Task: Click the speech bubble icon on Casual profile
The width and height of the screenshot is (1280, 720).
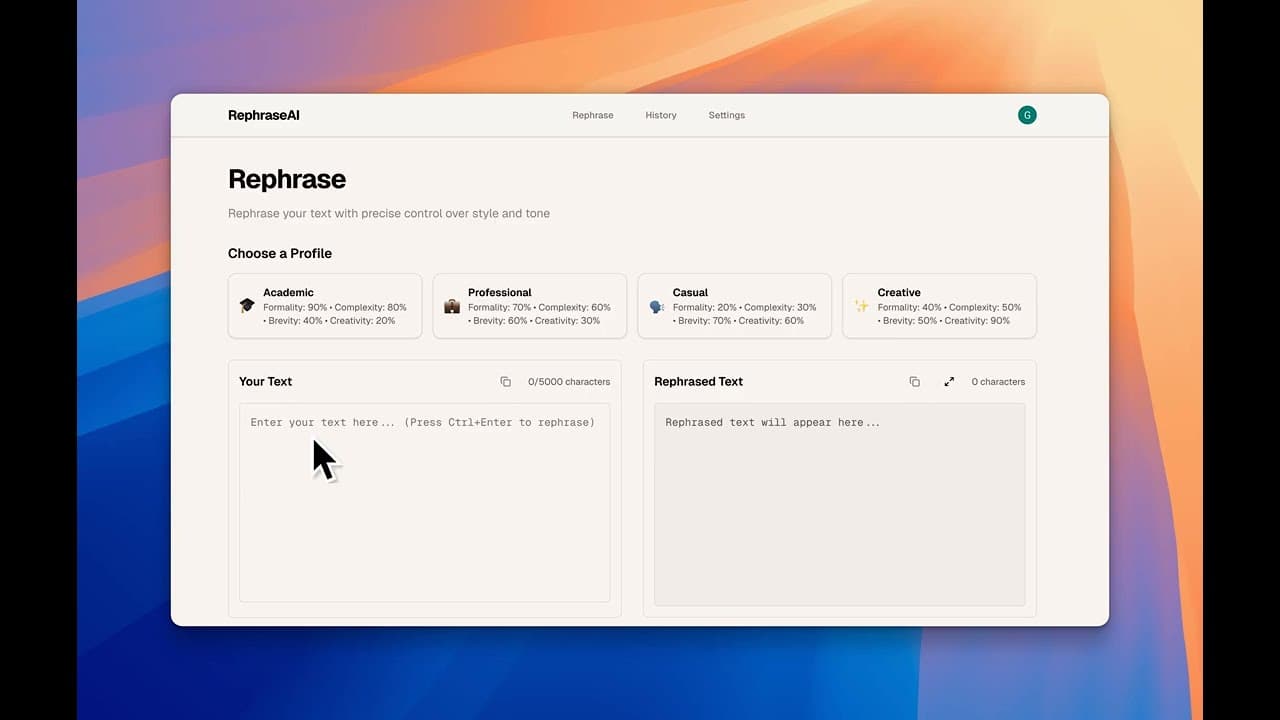Action: click(656, 306)
